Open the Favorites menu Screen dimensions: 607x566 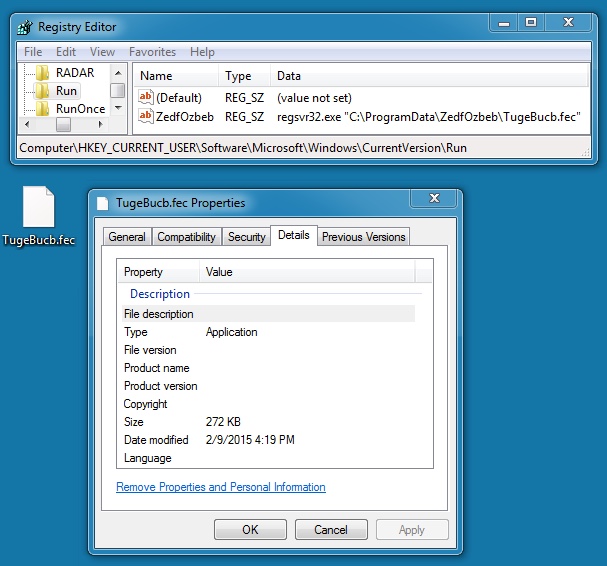[x=152, y=52]
